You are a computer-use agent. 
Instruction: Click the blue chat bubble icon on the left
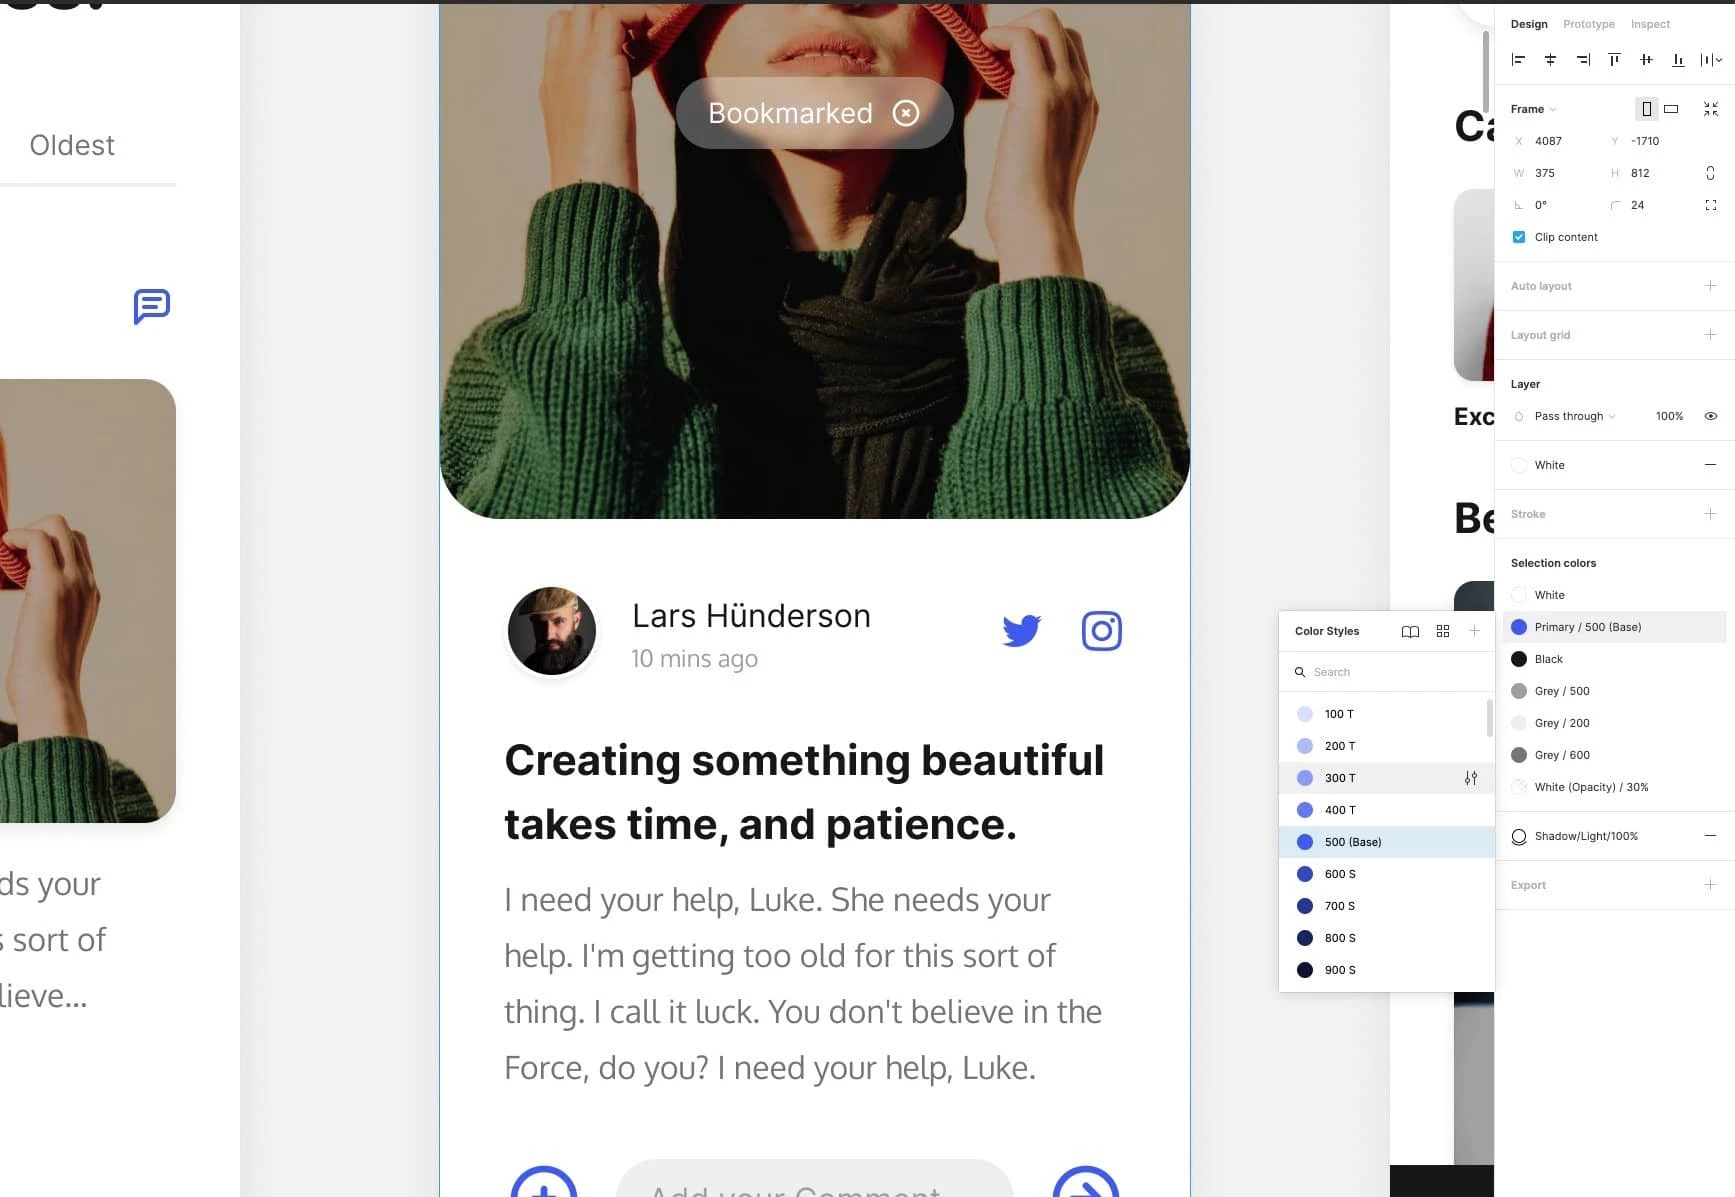tap(150, 307)
